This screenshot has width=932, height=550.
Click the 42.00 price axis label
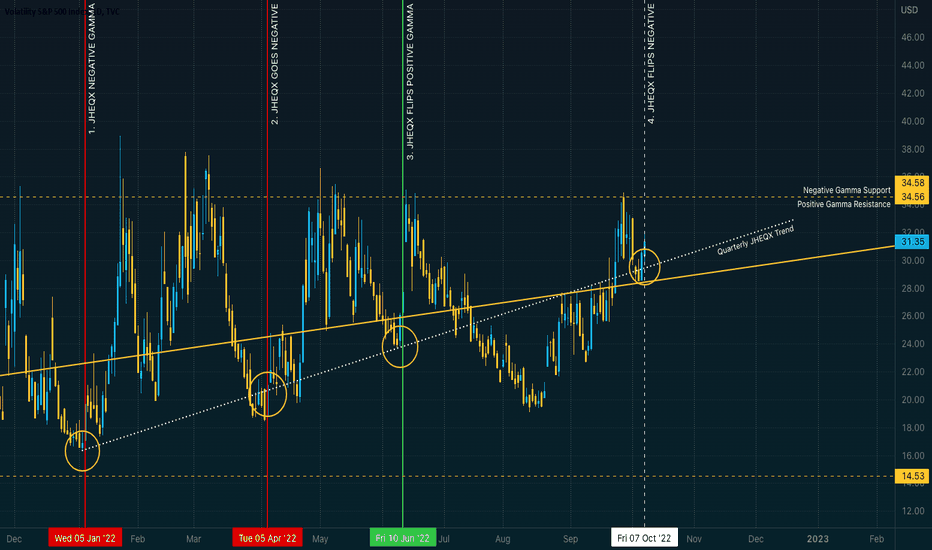pos(912,93)
